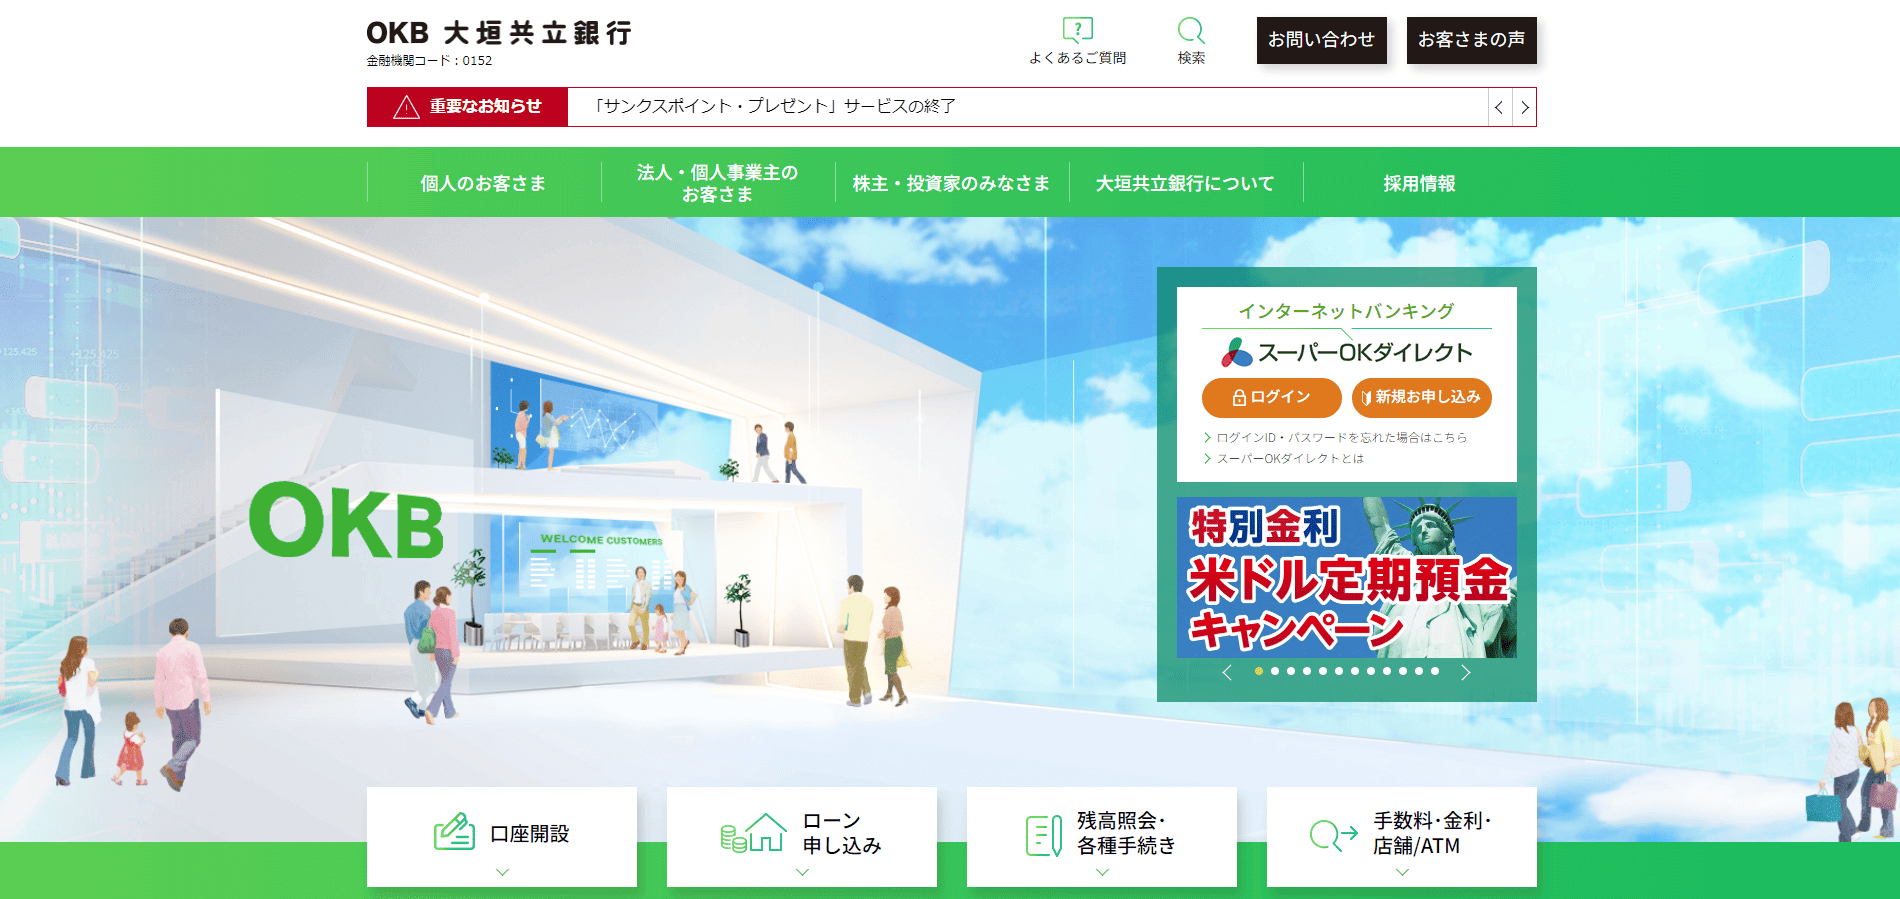Image resolution: width=1900 pixels, height=899 pixels.
Task: Open search via the magnifying glass icon
Action: pos(1190,30)
